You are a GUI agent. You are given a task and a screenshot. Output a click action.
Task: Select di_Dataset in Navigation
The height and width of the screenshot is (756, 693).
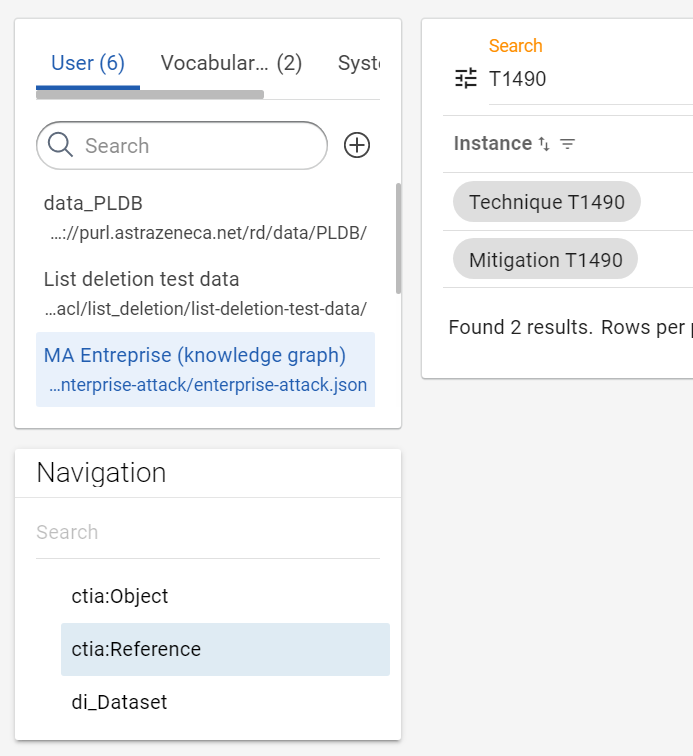pos(119,702)
